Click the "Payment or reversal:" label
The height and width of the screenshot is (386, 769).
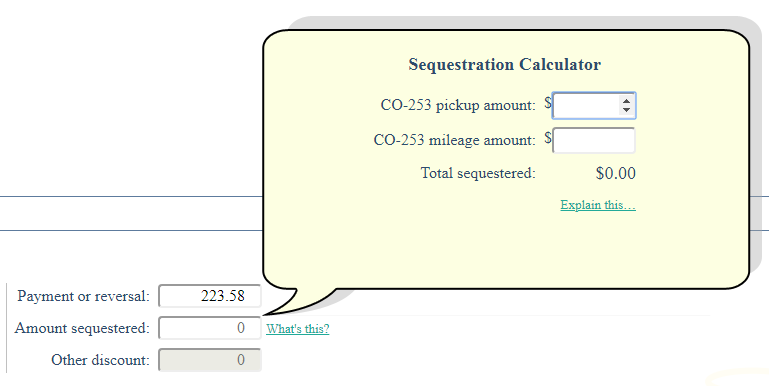point(83,296)
